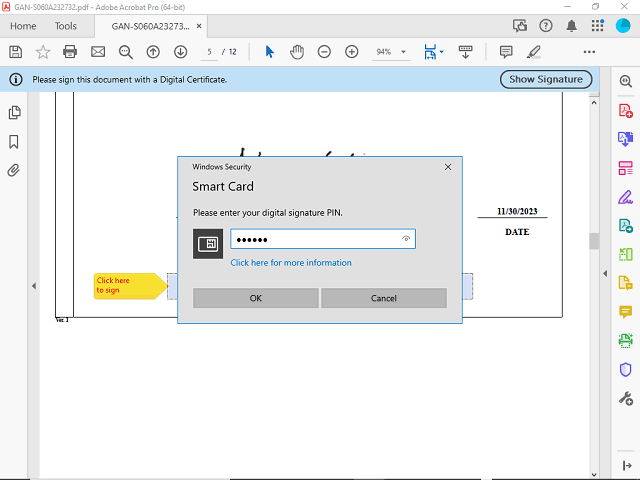640x480 pixels.
Task: Open the Home tab
Action: click(23, 26)
